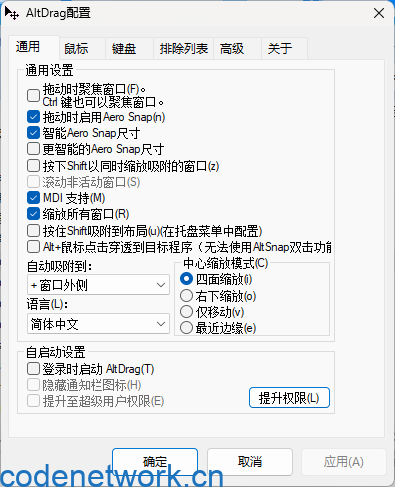Image resolution: width=395 pixels, height=487 pixels.
Task: Click the 取消 button
Action: 250,462
